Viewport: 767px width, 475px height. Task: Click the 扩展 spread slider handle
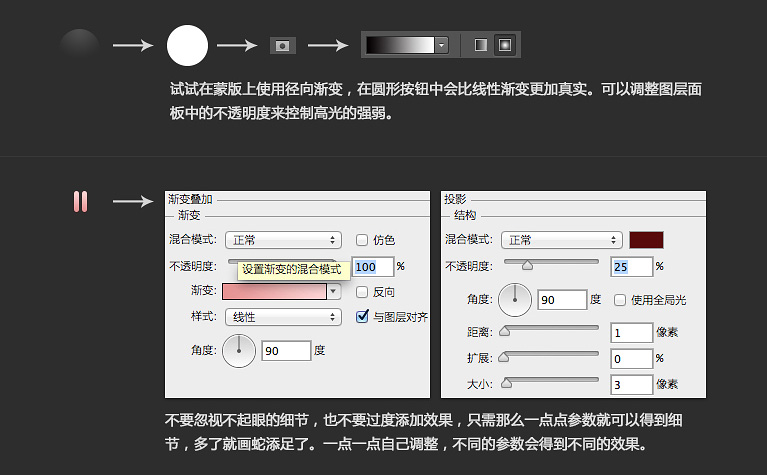[x=503, y=357]
